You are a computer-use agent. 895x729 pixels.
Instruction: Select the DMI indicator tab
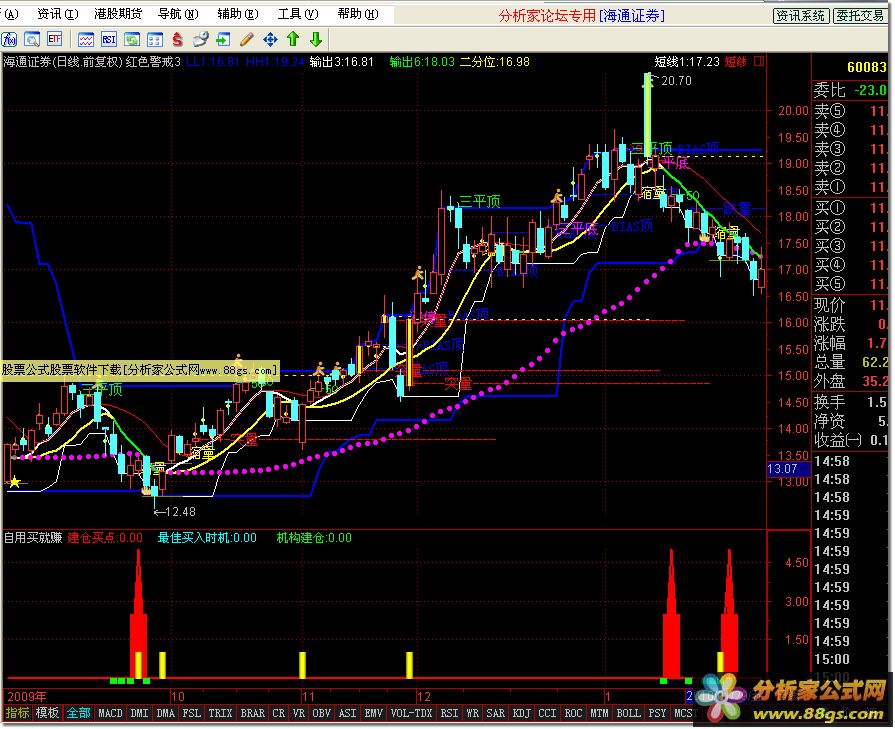(x=139, y=712)
